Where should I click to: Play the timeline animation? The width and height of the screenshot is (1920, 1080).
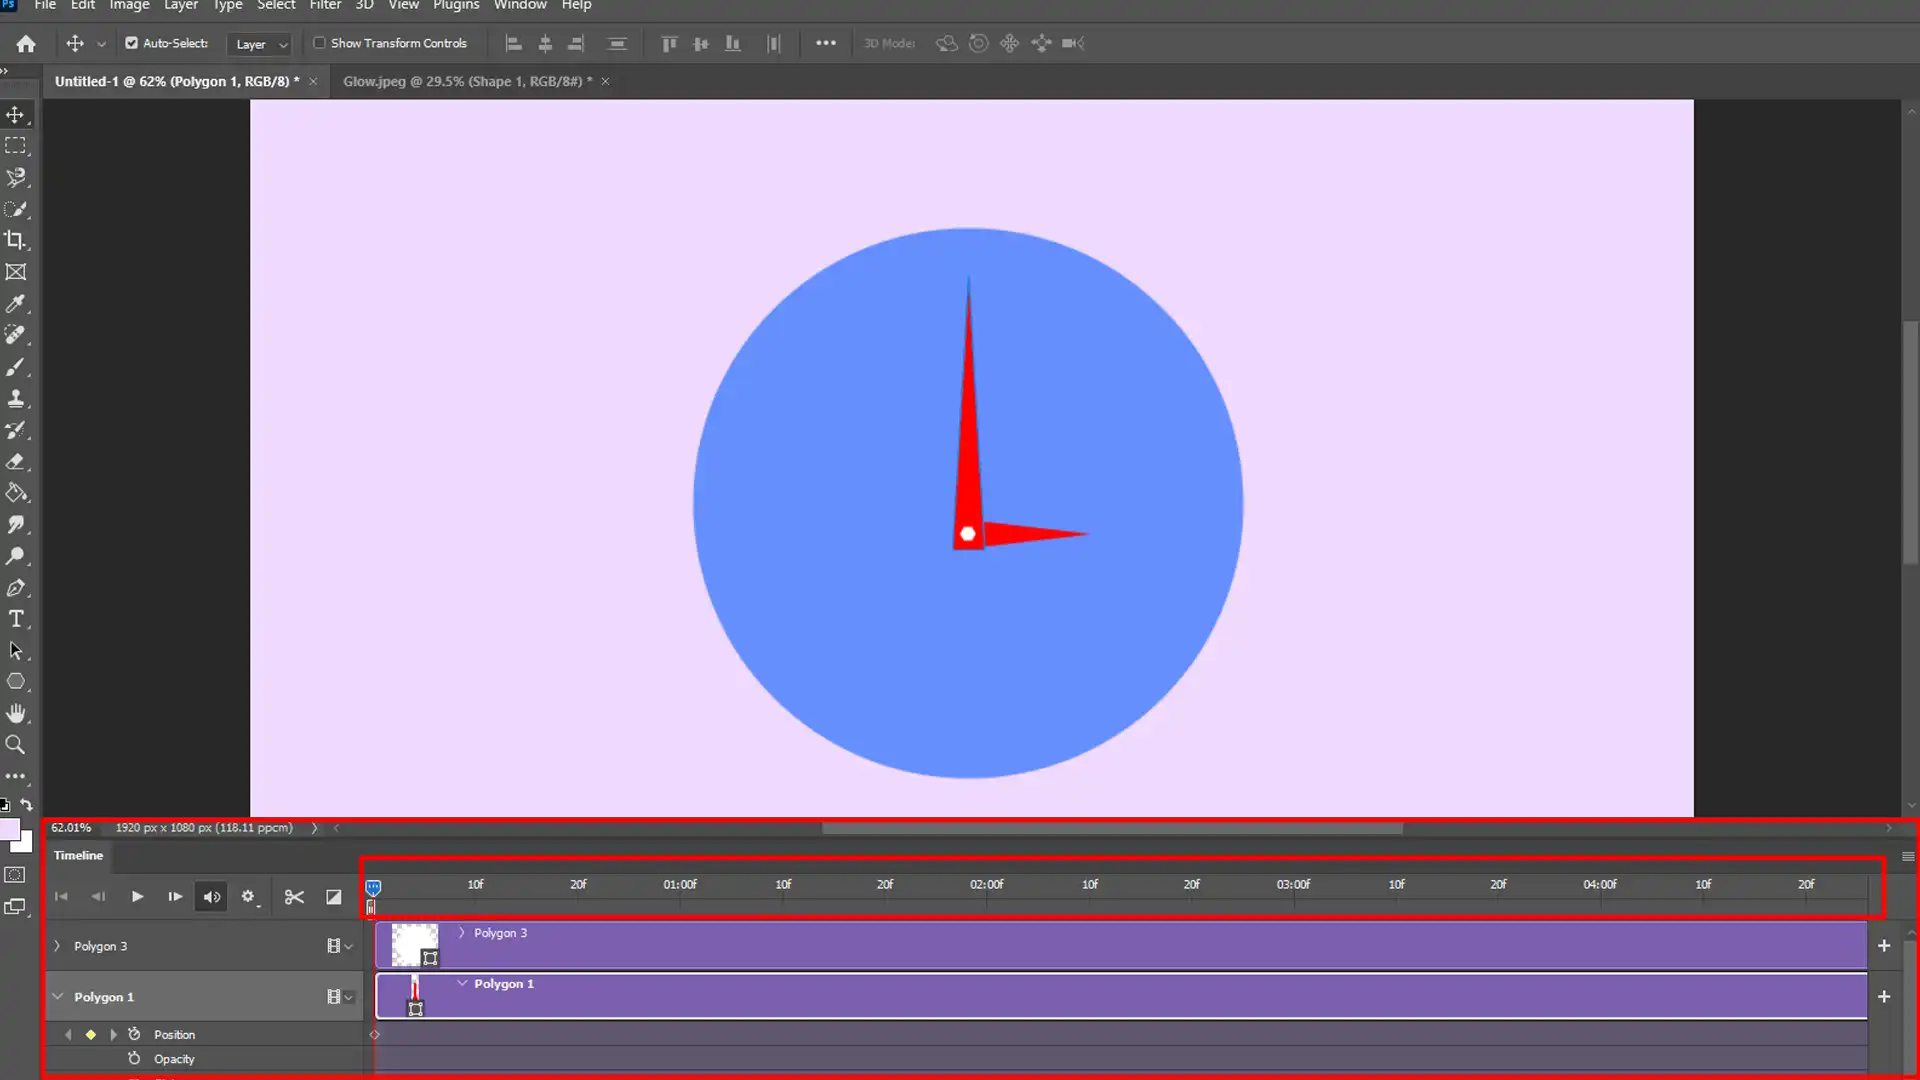point(137,897)
